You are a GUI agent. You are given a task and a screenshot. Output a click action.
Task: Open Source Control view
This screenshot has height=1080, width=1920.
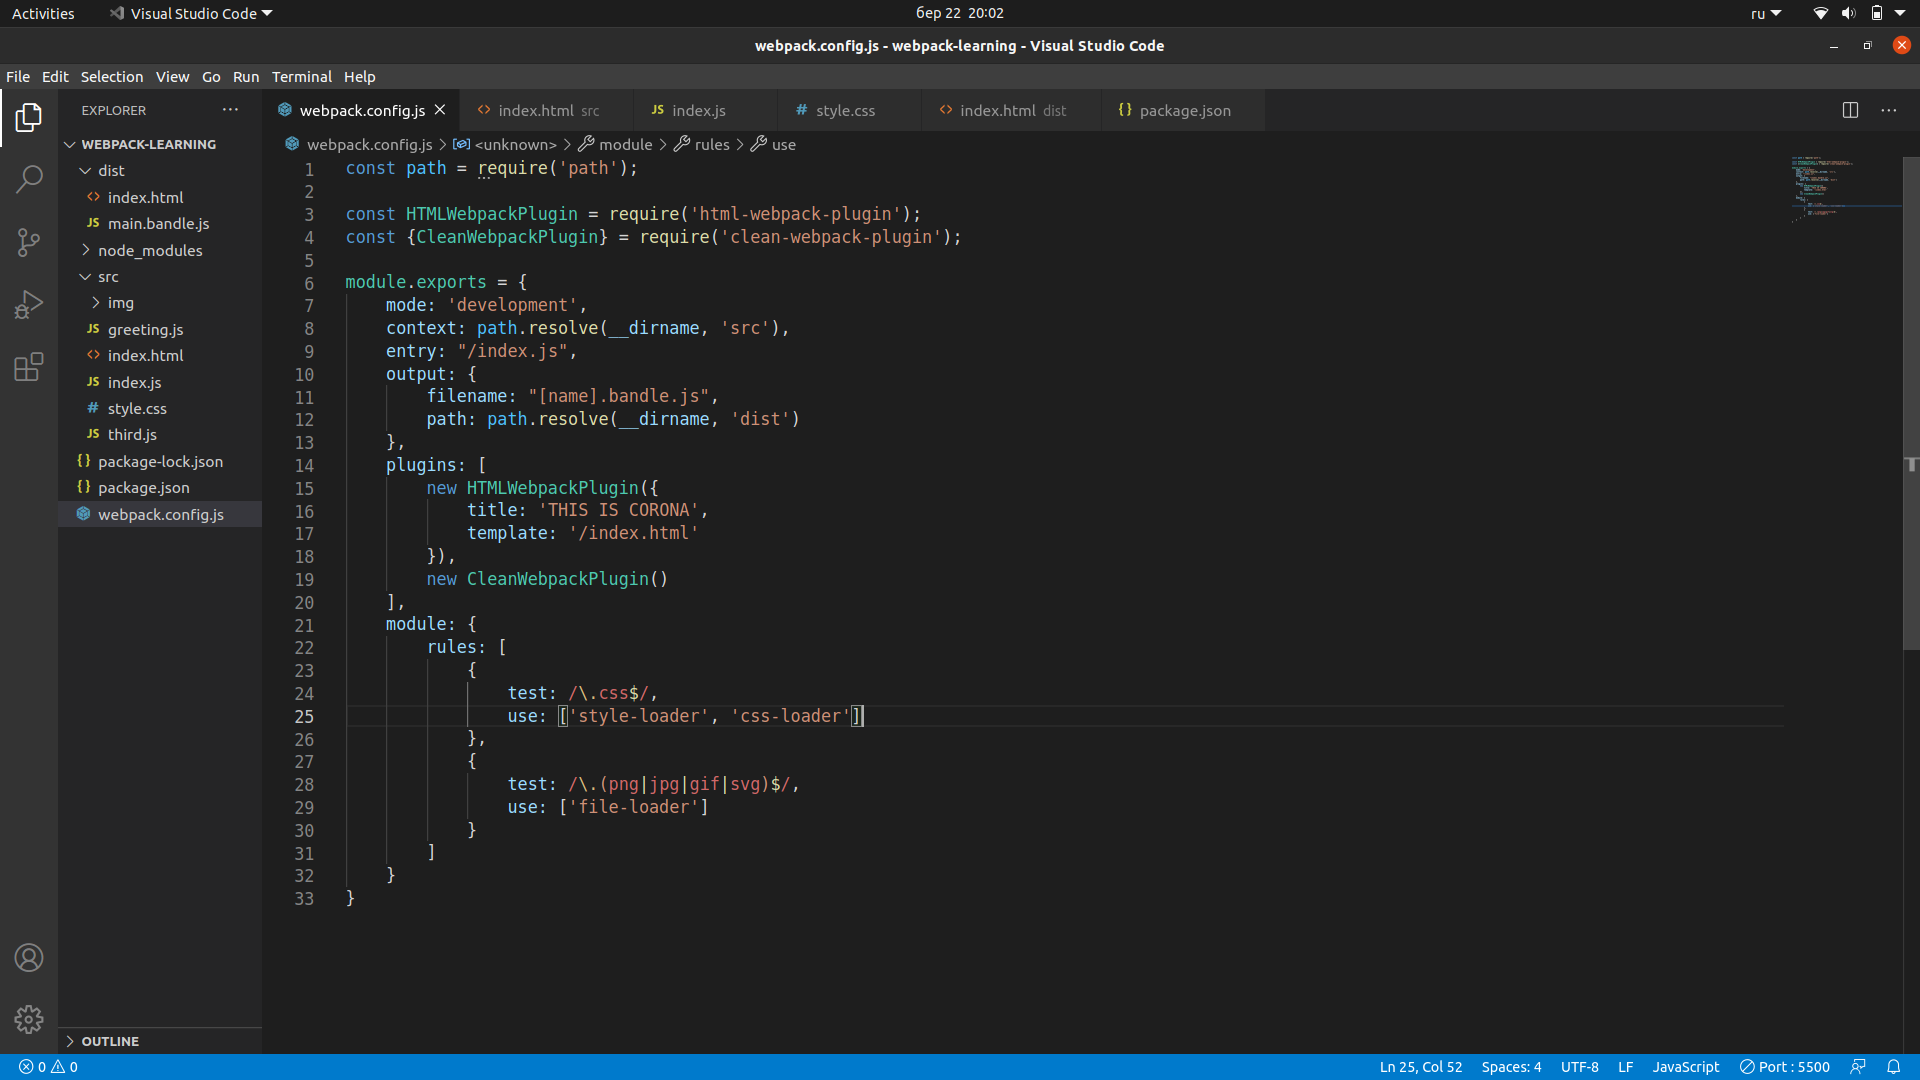coord(29,242)
